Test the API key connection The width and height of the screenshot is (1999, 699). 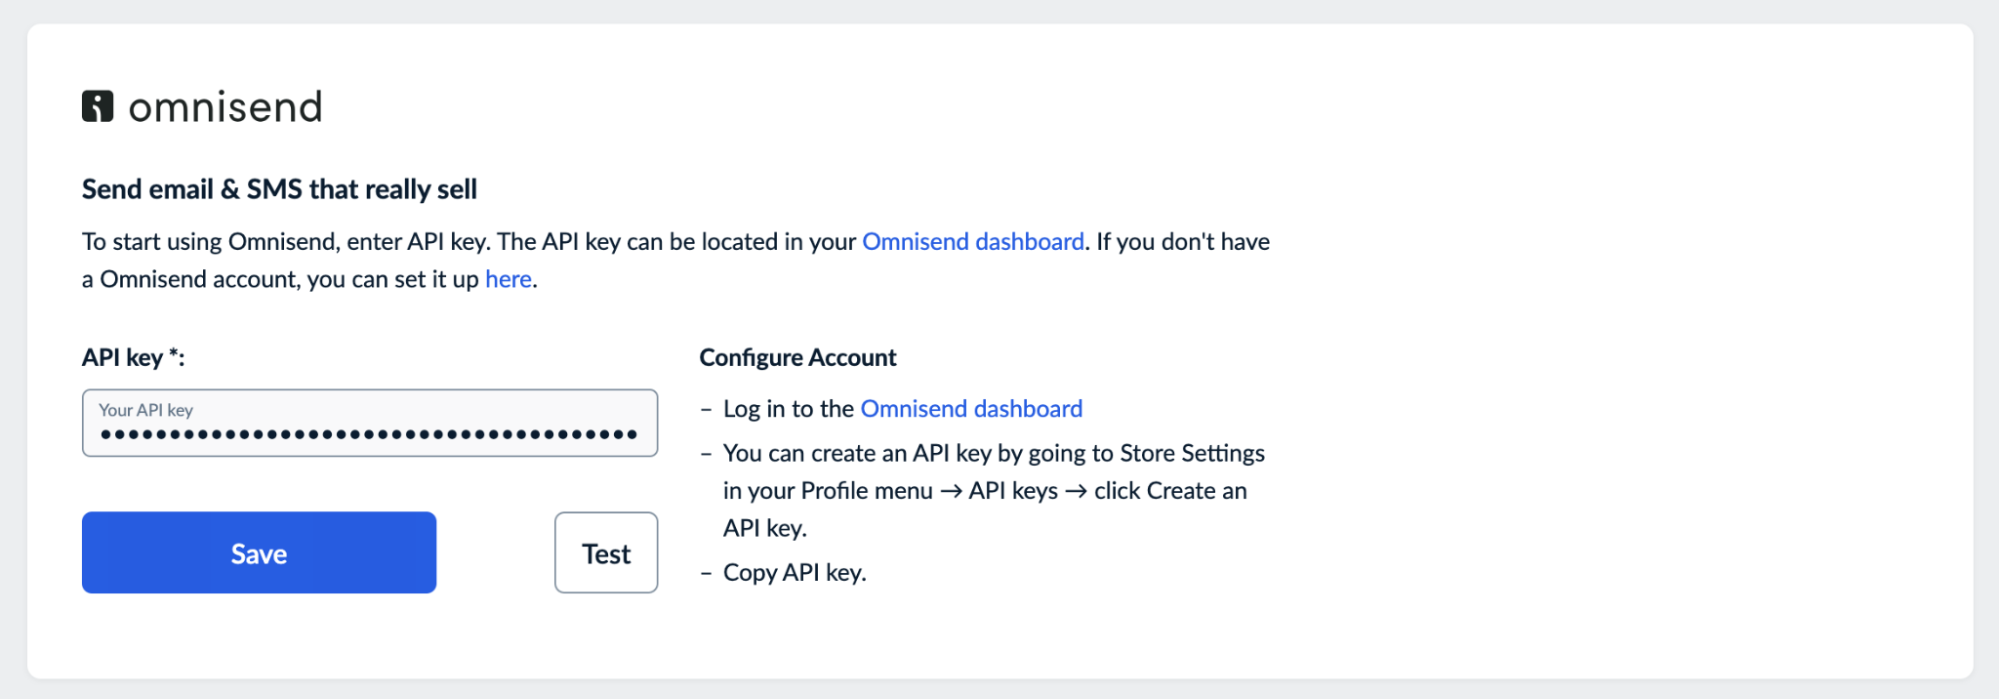tap(606, 553)
